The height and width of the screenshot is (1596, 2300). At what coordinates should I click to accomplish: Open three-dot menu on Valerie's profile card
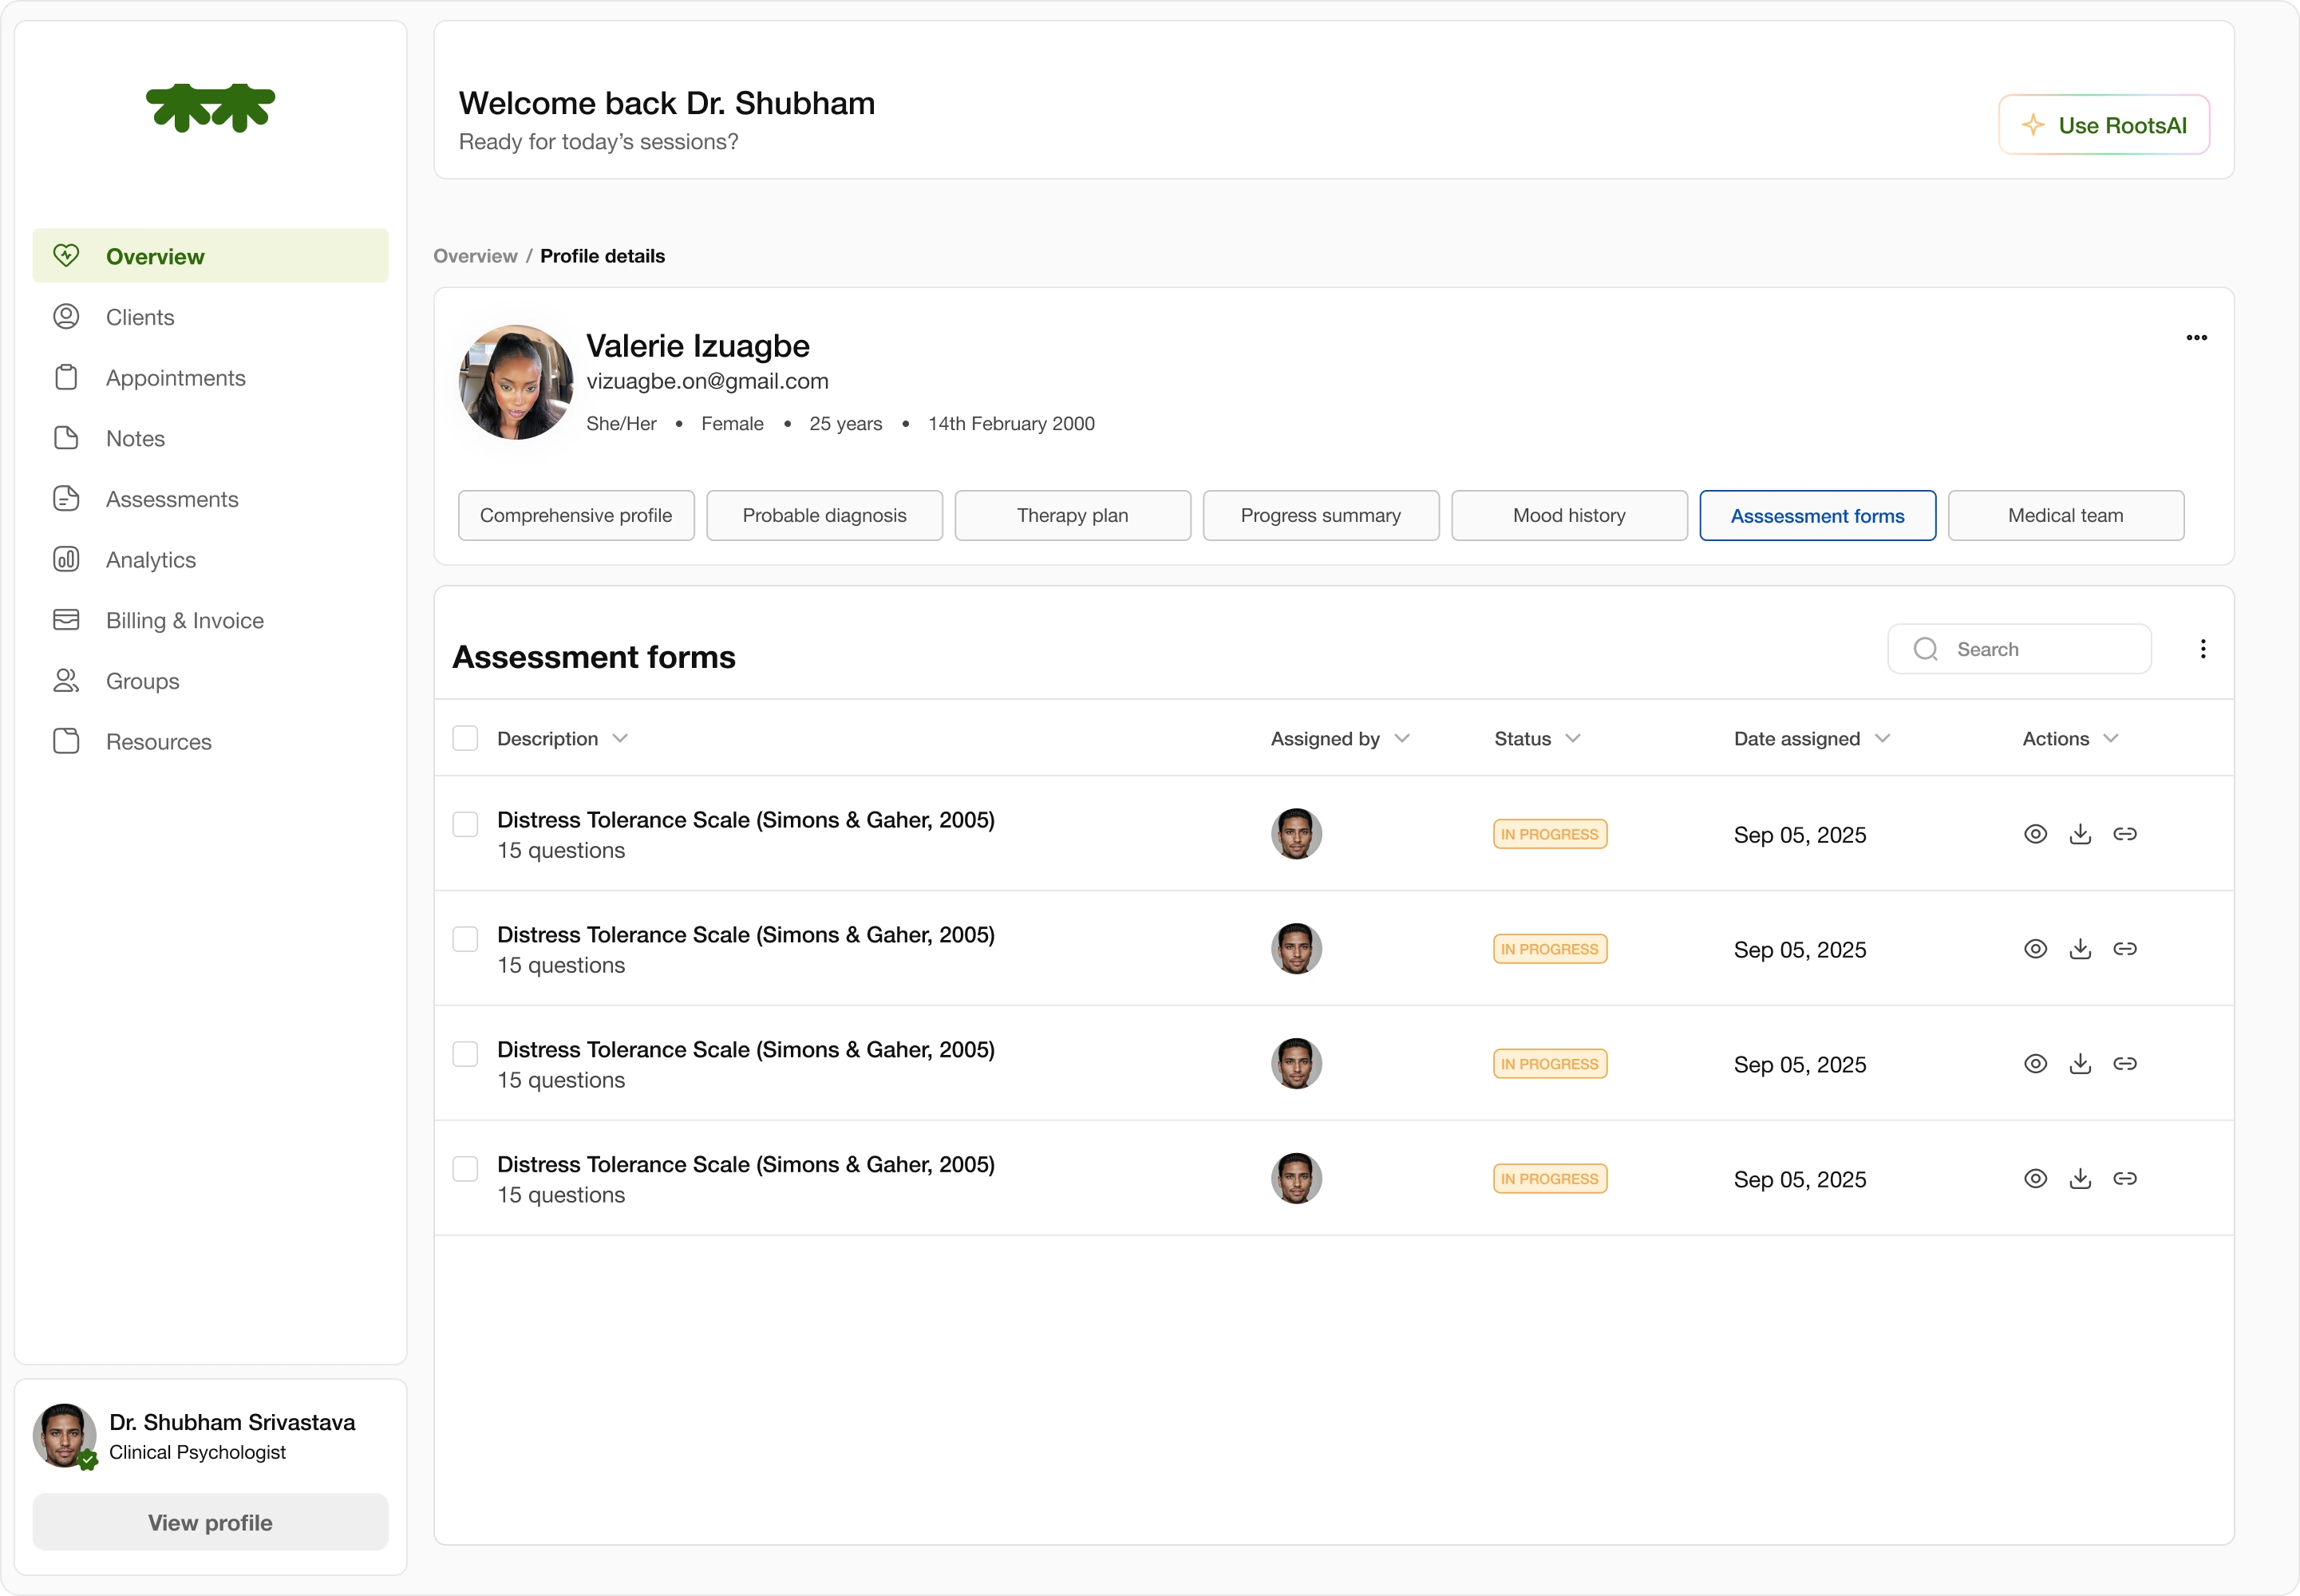click(2196, 338)
